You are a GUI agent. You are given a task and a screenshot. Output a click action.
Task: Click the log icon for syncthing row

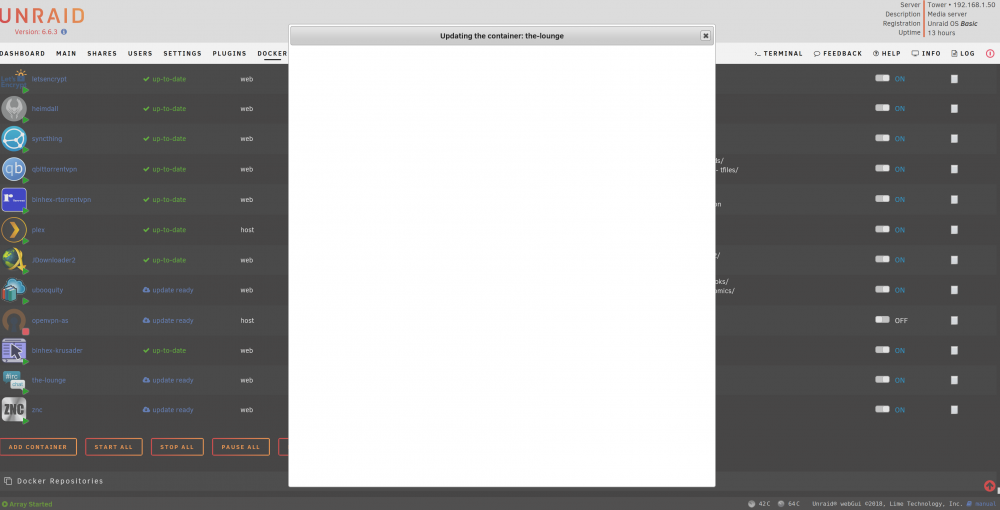954,138
